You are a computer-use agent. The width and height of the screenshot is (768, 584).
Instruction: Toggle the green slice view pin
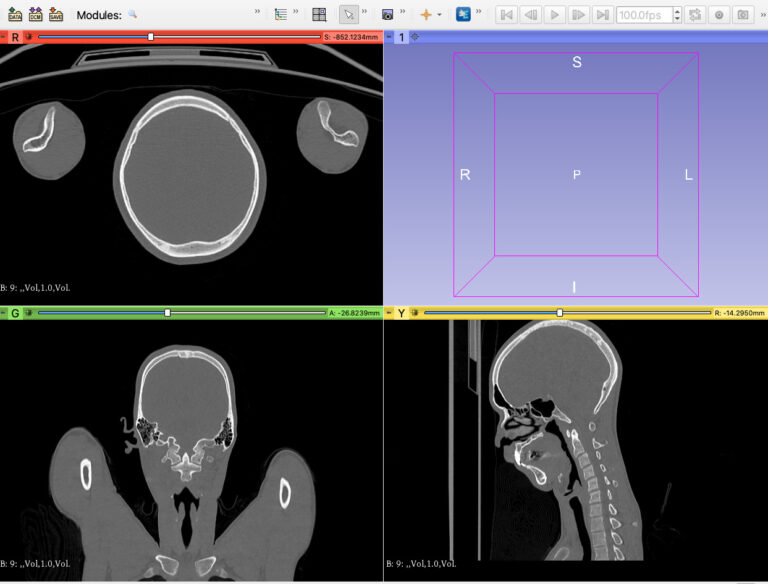28,313
